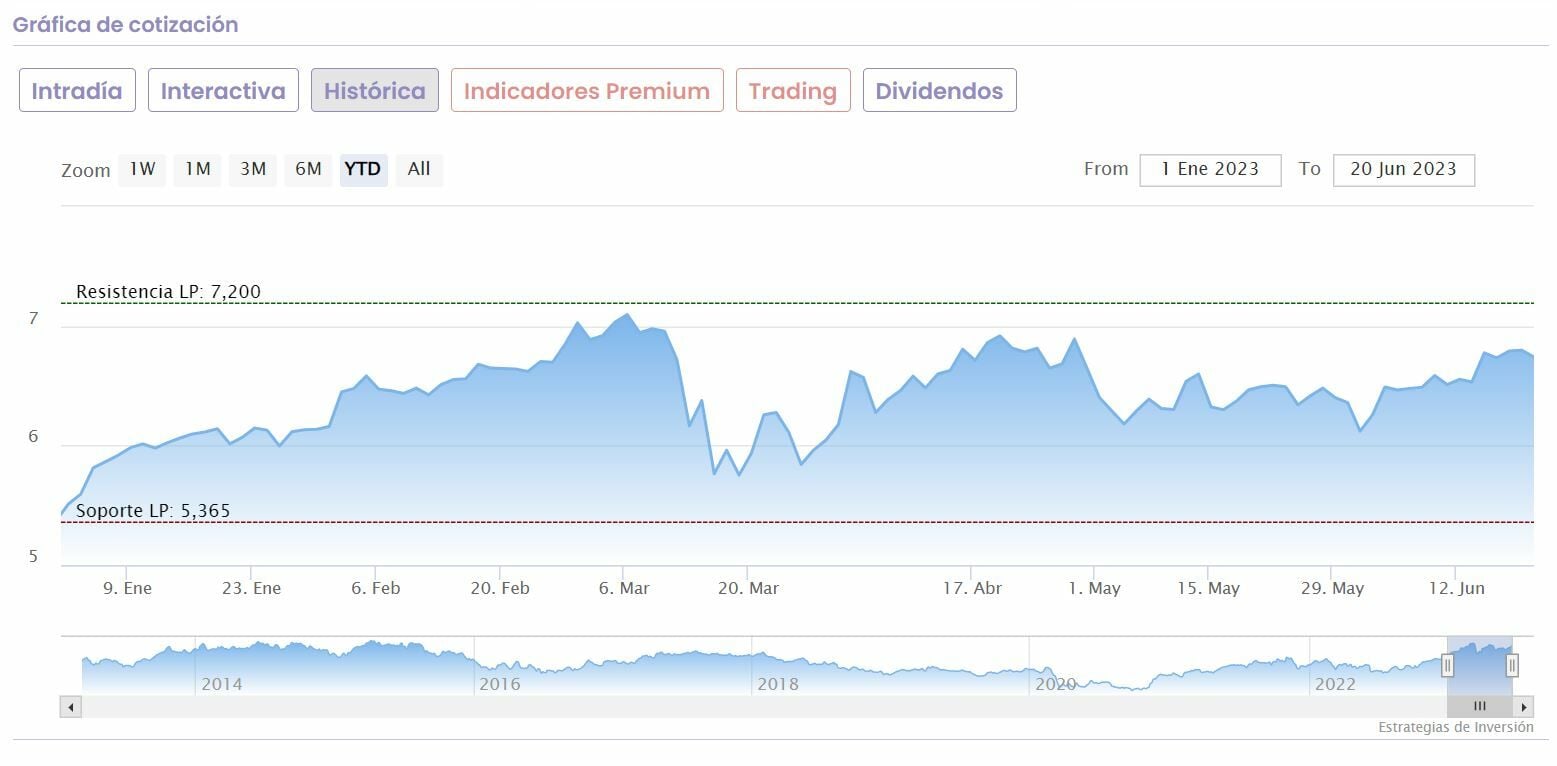
Task: Open the Intradía chart tab
Action: pos(77,91)
